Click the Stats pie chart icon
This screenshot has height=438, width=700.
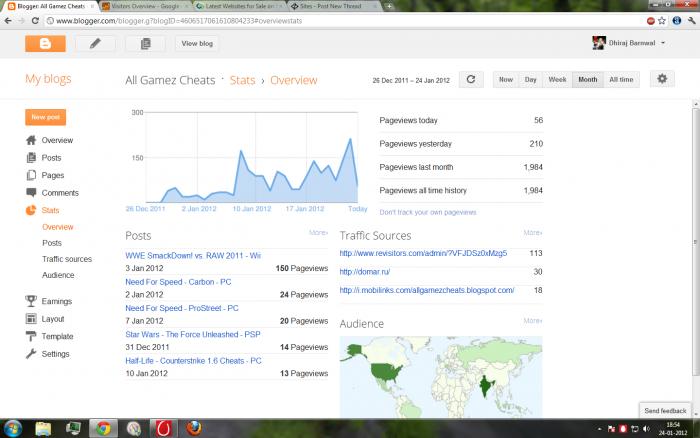(31, 210)
